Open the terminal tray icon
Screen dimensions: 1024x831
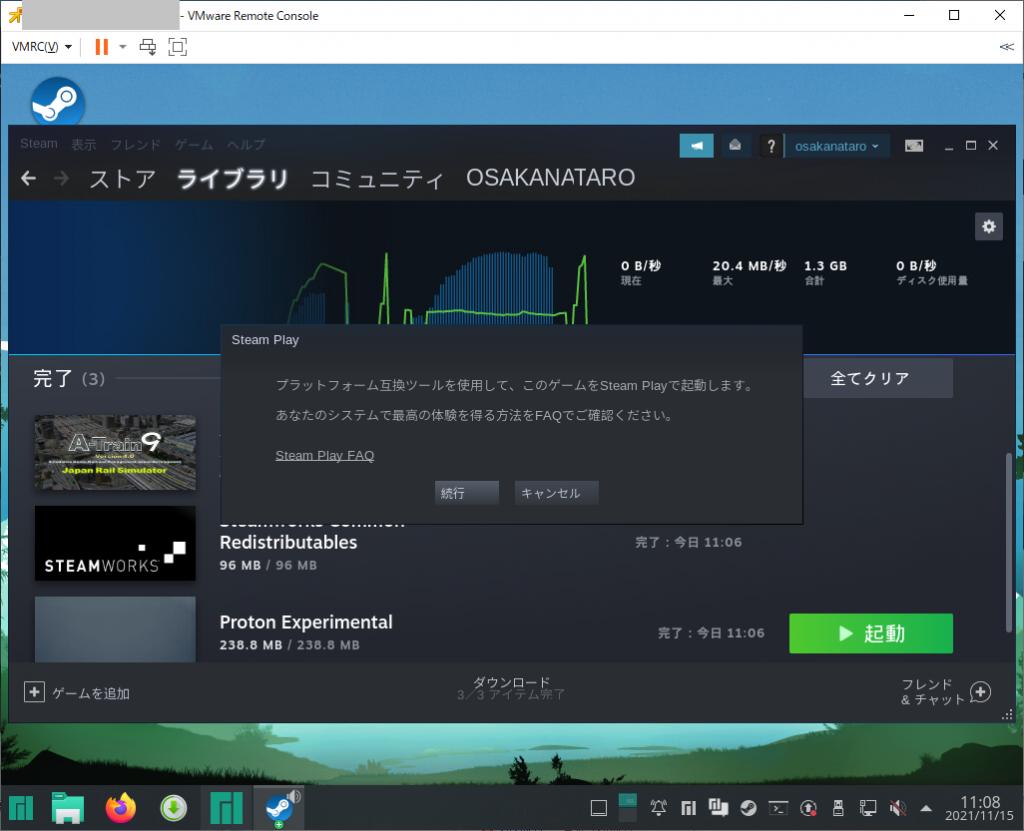coord(778,808)
